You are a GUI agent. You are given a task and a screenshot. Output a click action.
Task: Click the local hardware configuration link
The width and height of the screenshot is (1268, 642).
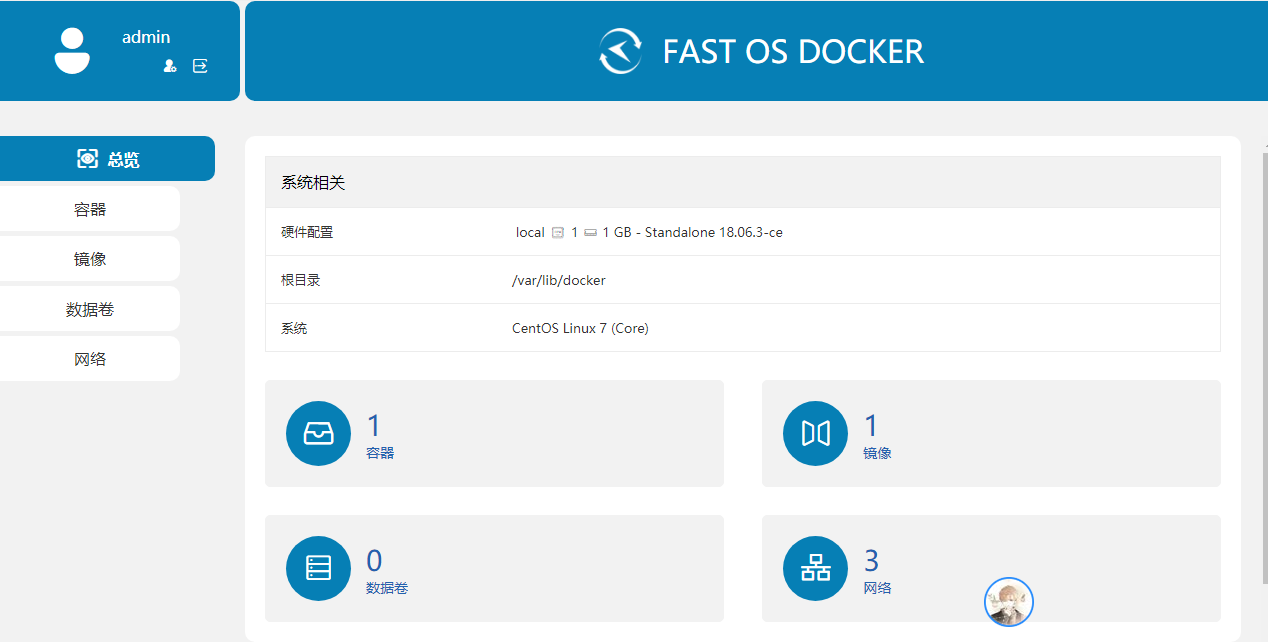529,231
